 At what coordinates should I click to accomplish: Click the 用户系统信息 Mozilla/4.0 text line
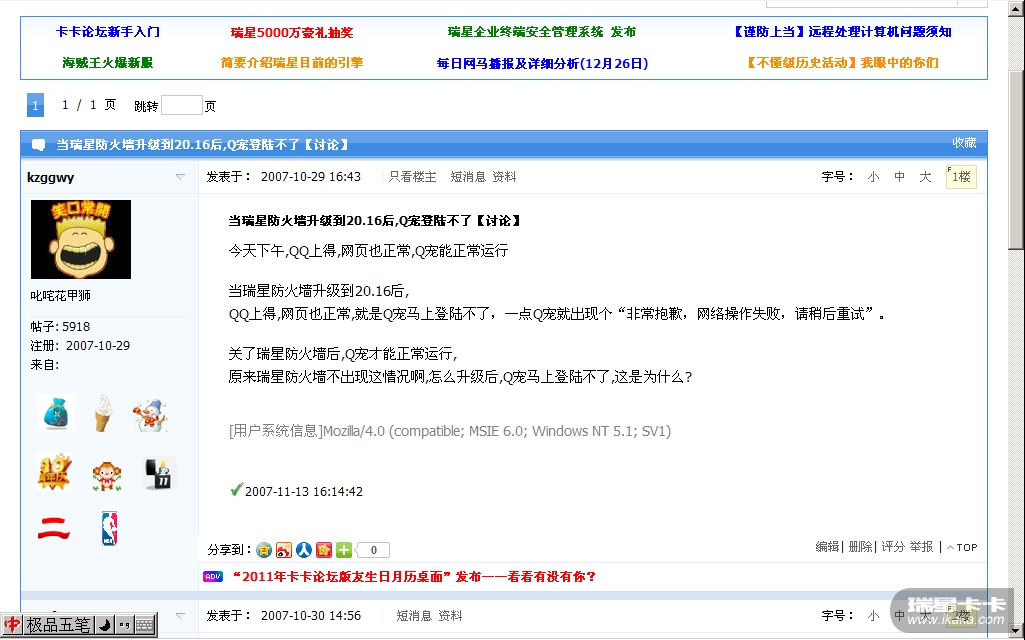[x=450, y=431]
